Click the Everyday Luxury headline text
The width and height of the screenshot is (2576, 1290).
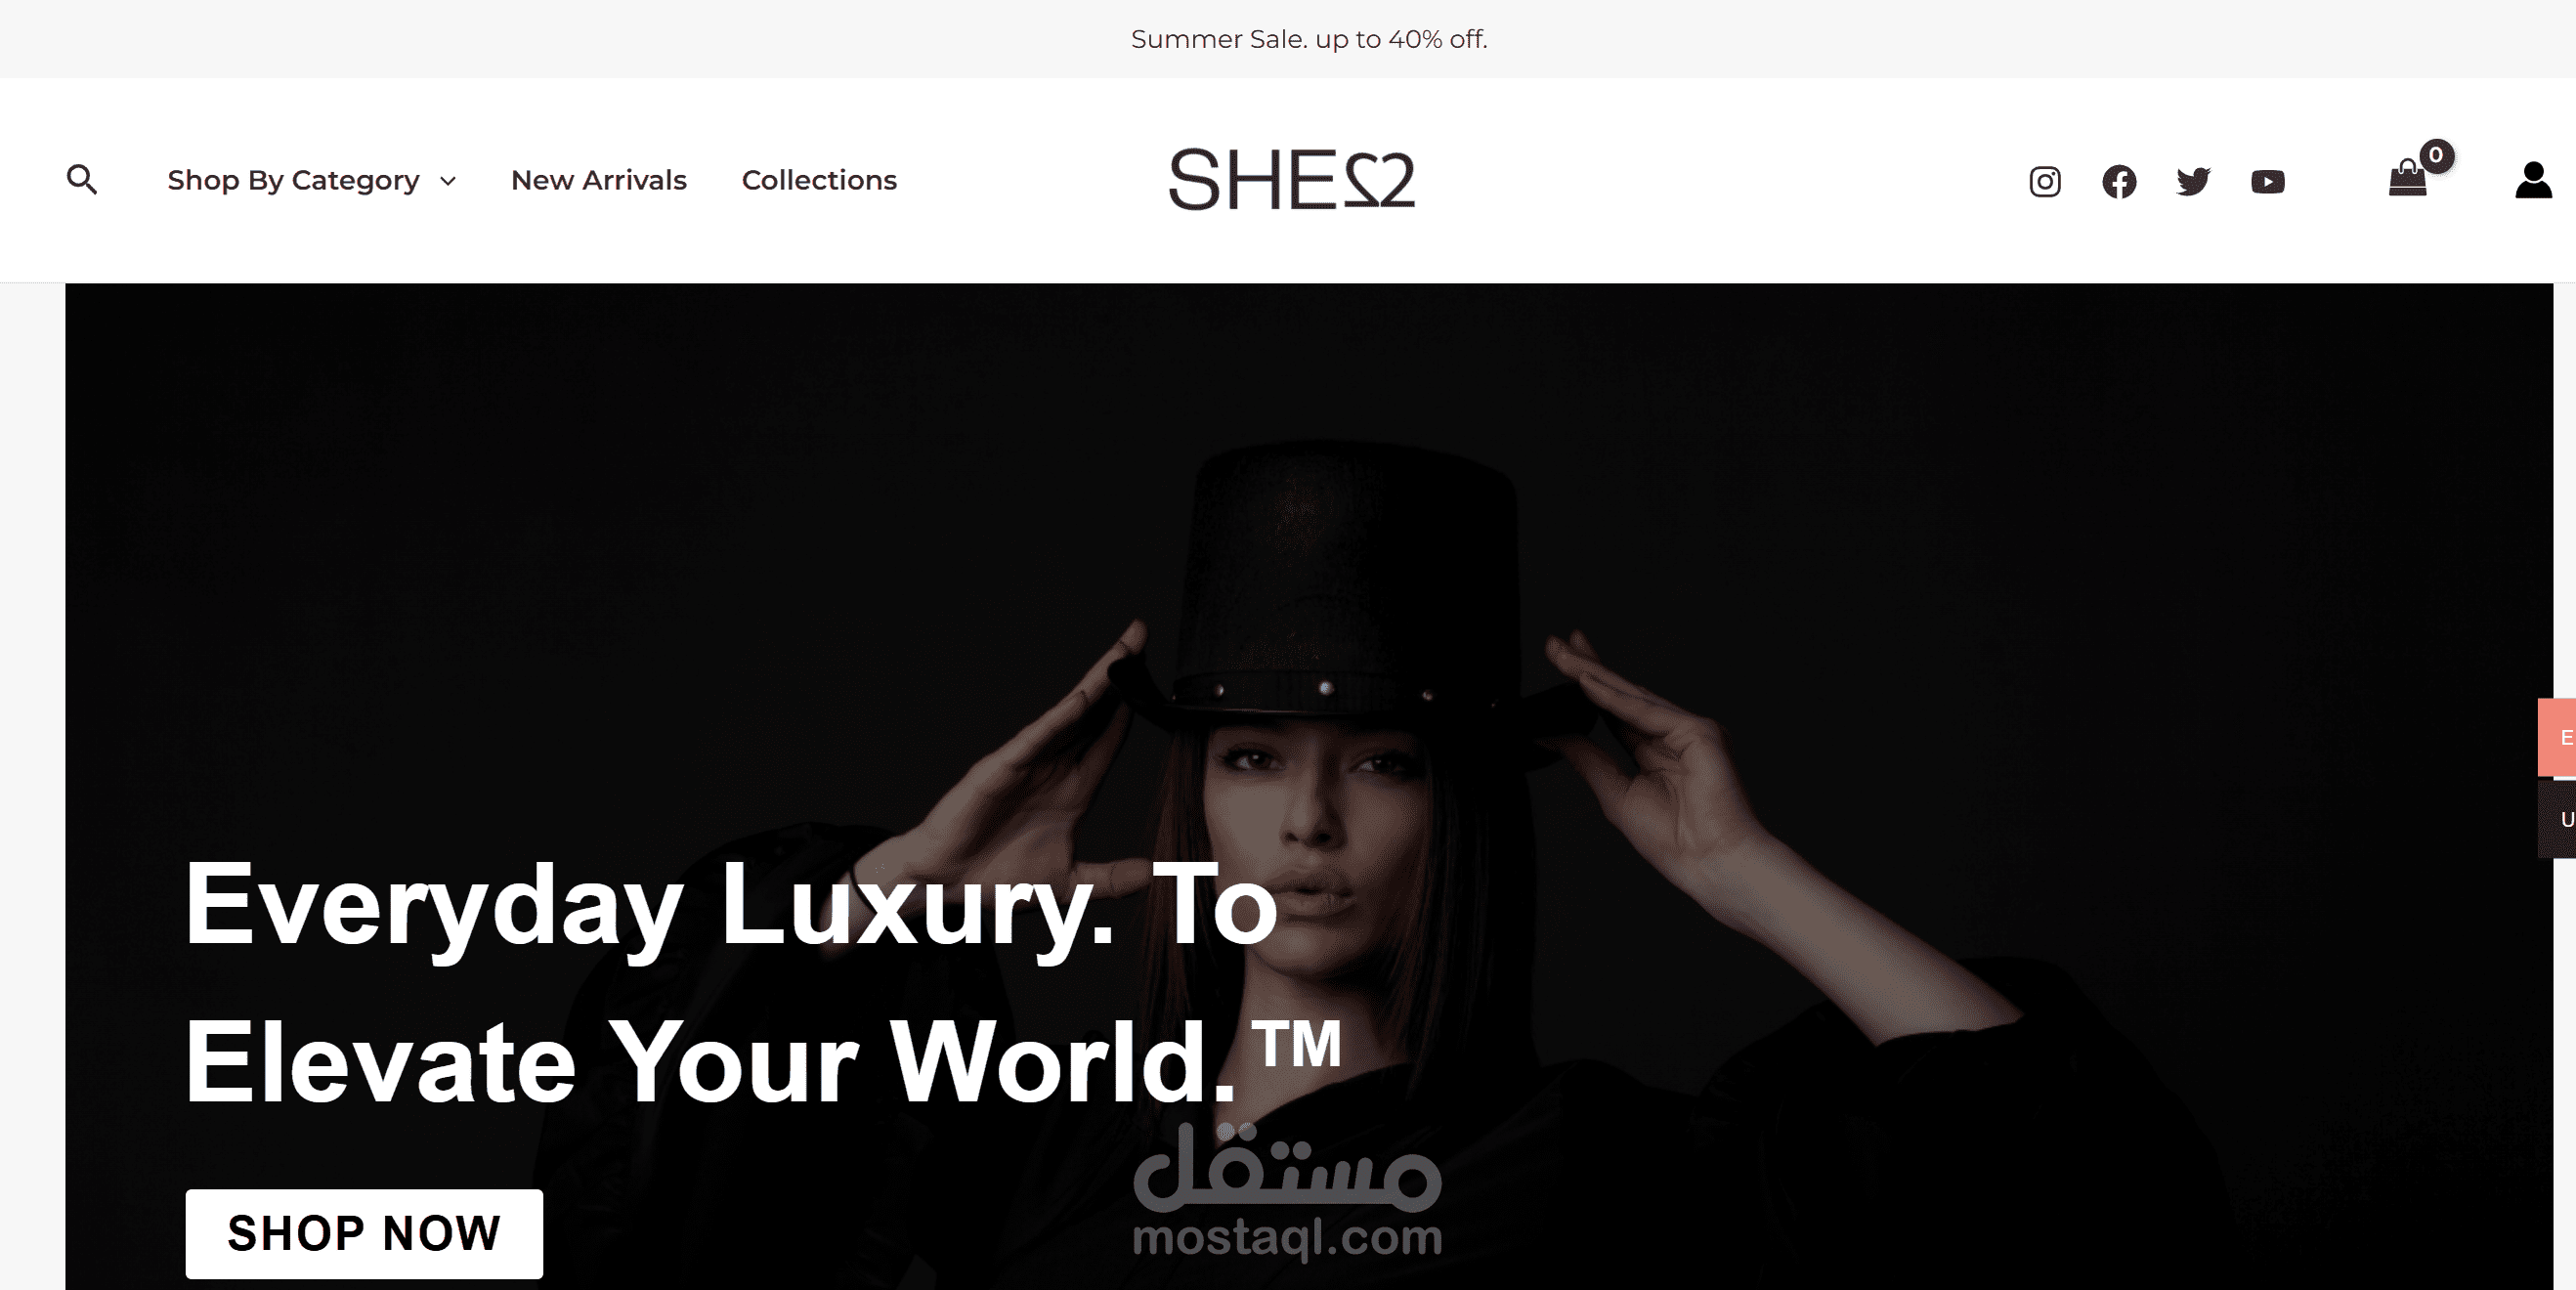coord(762,982)
